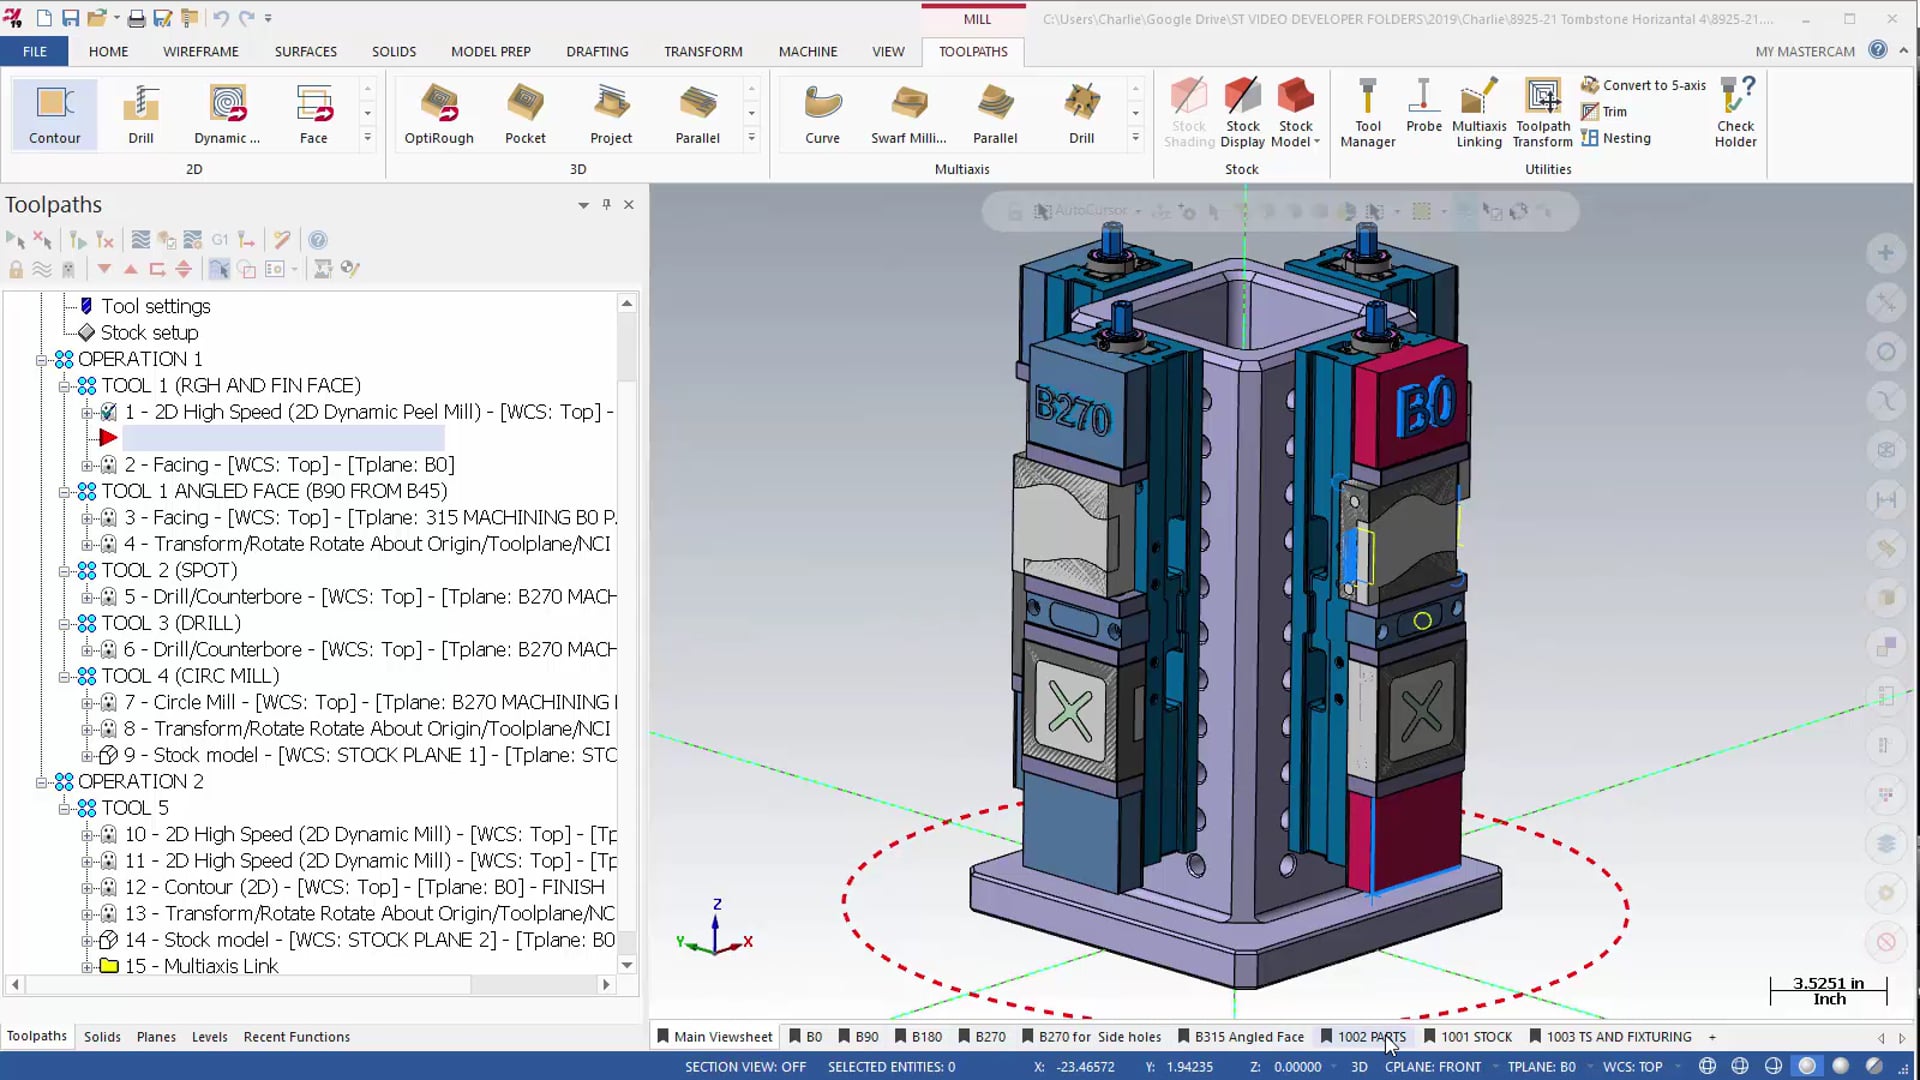1920x1080 pixels.
Task: Select outline shaded display mode icon
Action: click(1806, 1066)
